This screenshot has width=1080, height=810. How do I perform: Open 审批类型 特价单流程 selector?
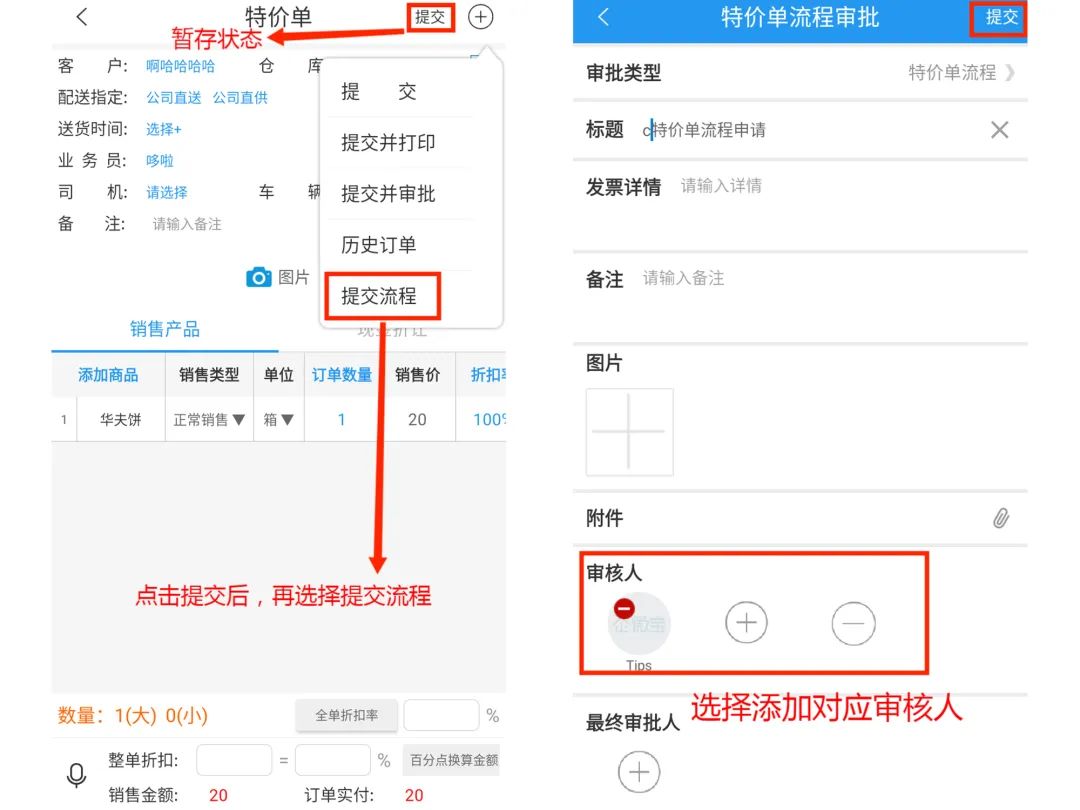coord(961,72)
